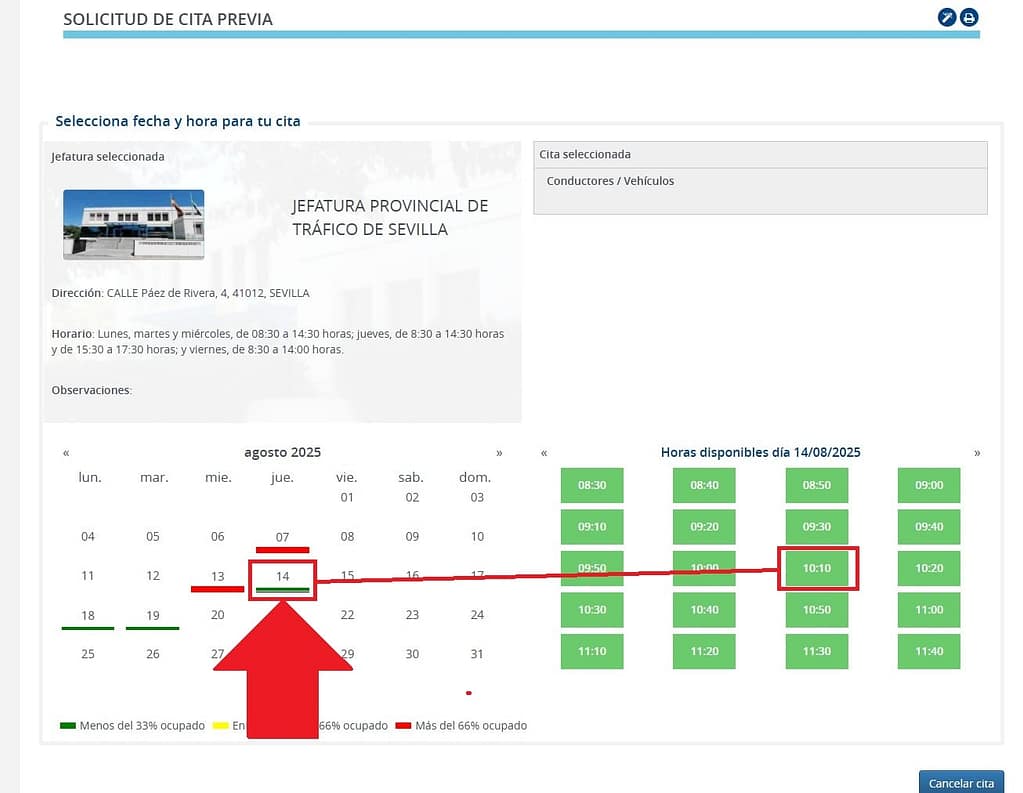
Task: Click the green 'Menos del 33% ocupado' legend swatch
Action: point(68,726)
